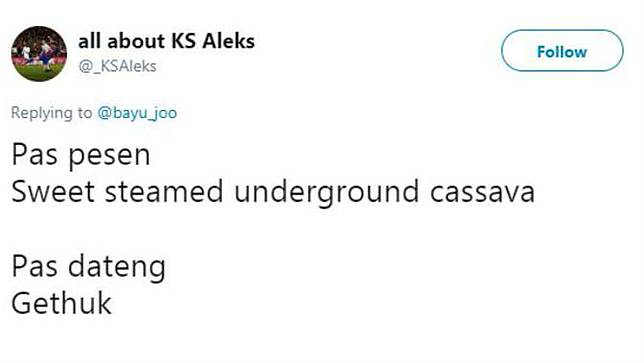The height and width of the screenshot is (363, 644).
Task: Open the "all about KS Aleks" display name
Action: tap(166, 41)
